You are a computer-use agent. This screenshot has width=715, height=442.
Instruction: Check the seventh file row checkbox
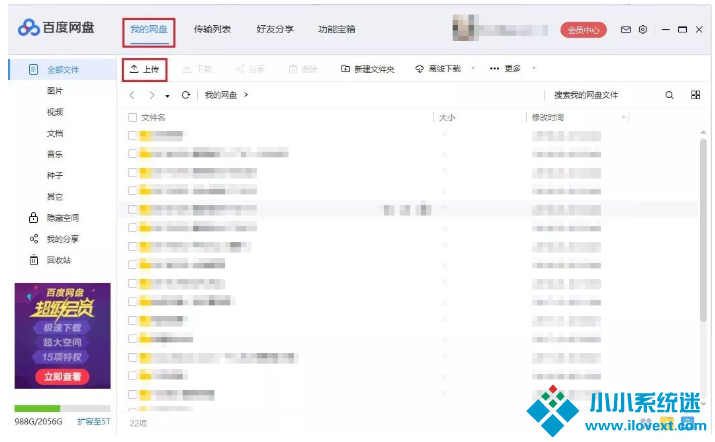point(132,246)
